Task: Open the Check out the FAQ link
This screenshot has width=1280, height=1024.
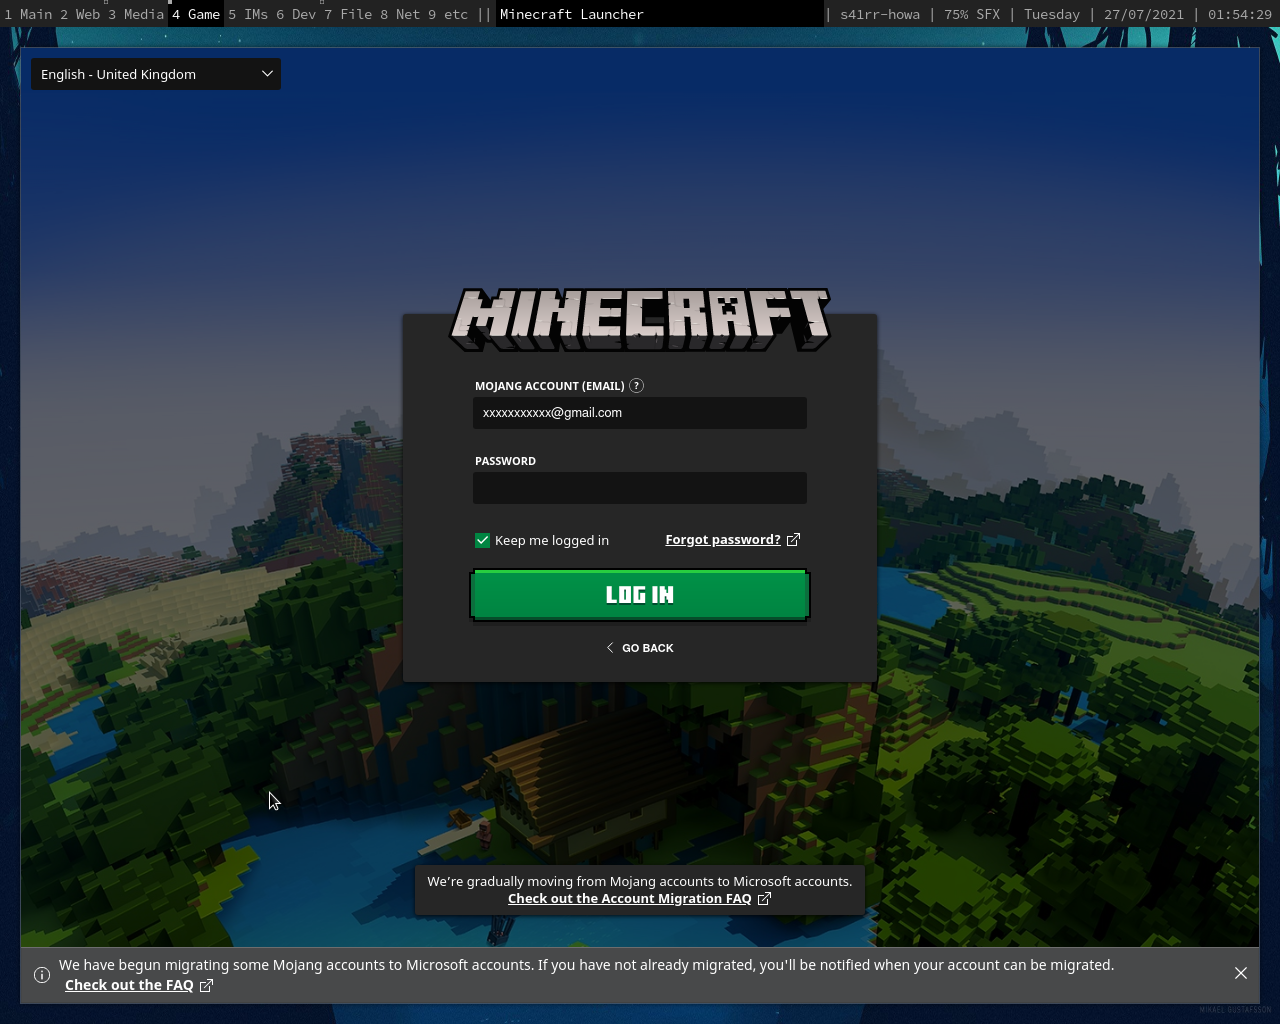Action: click(x=139, y=985)
